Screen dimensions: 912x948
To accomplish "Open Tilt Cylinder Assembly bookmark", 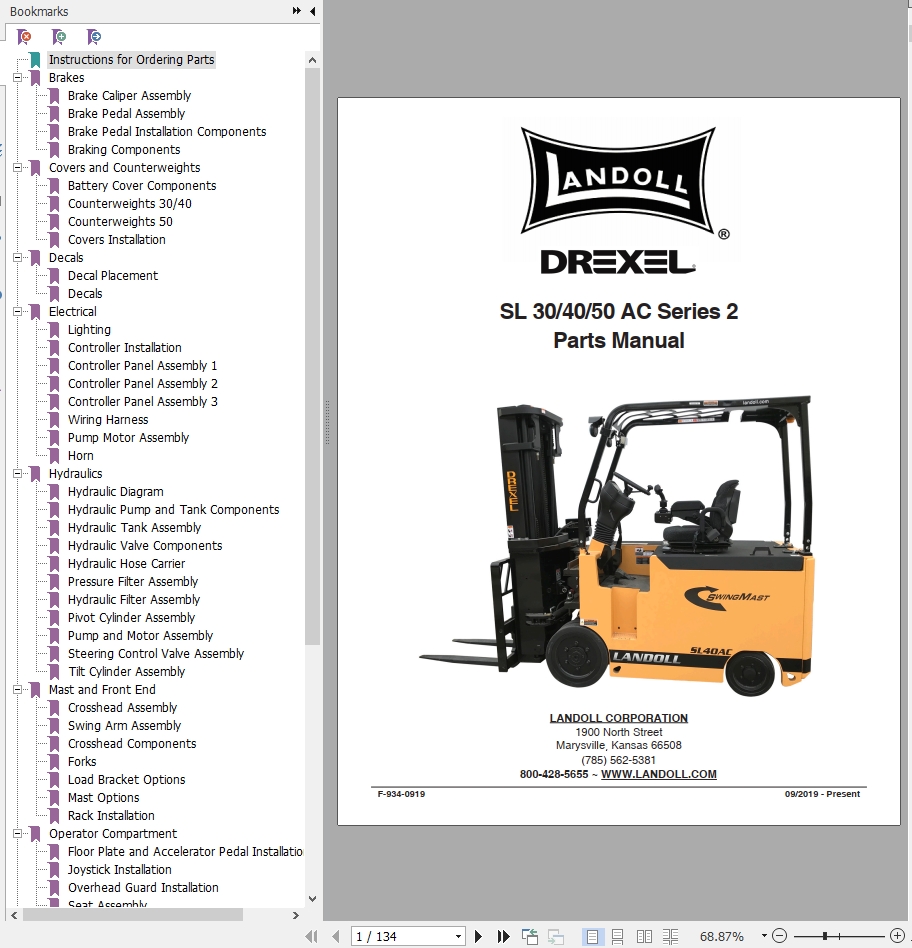I will point(126,672).
